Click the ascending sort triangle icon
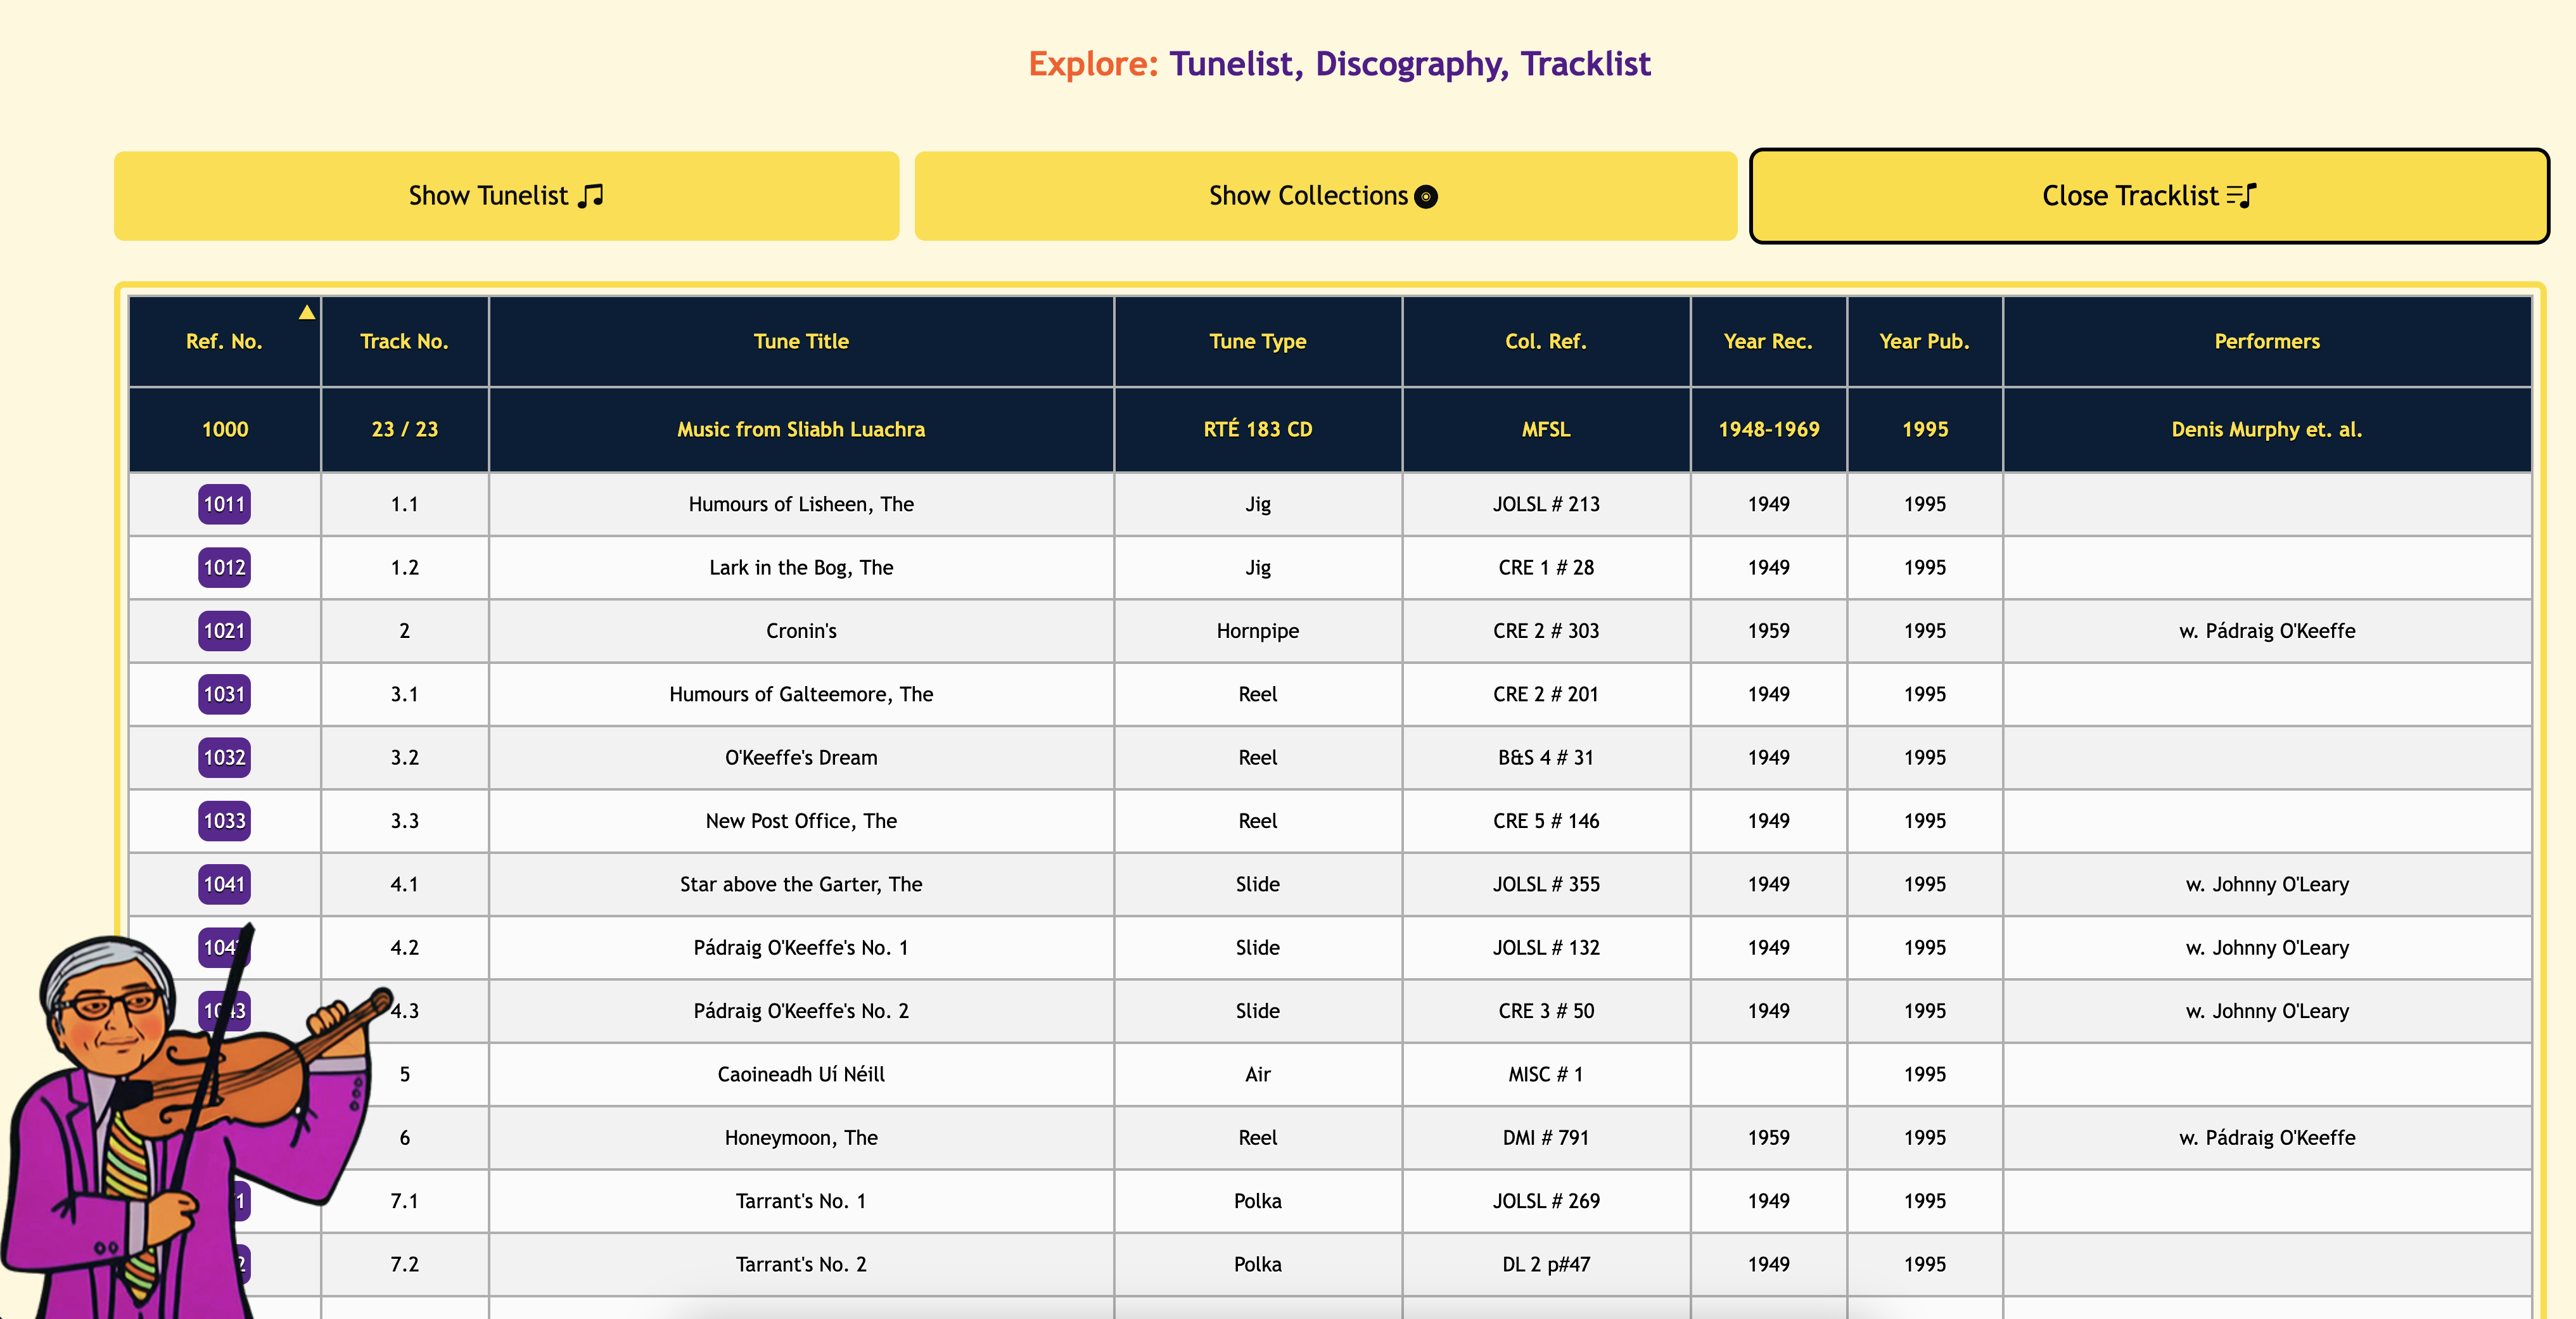Image resolution: width=2576 pixels, height=1319 pixels. (x=307, y=312)
